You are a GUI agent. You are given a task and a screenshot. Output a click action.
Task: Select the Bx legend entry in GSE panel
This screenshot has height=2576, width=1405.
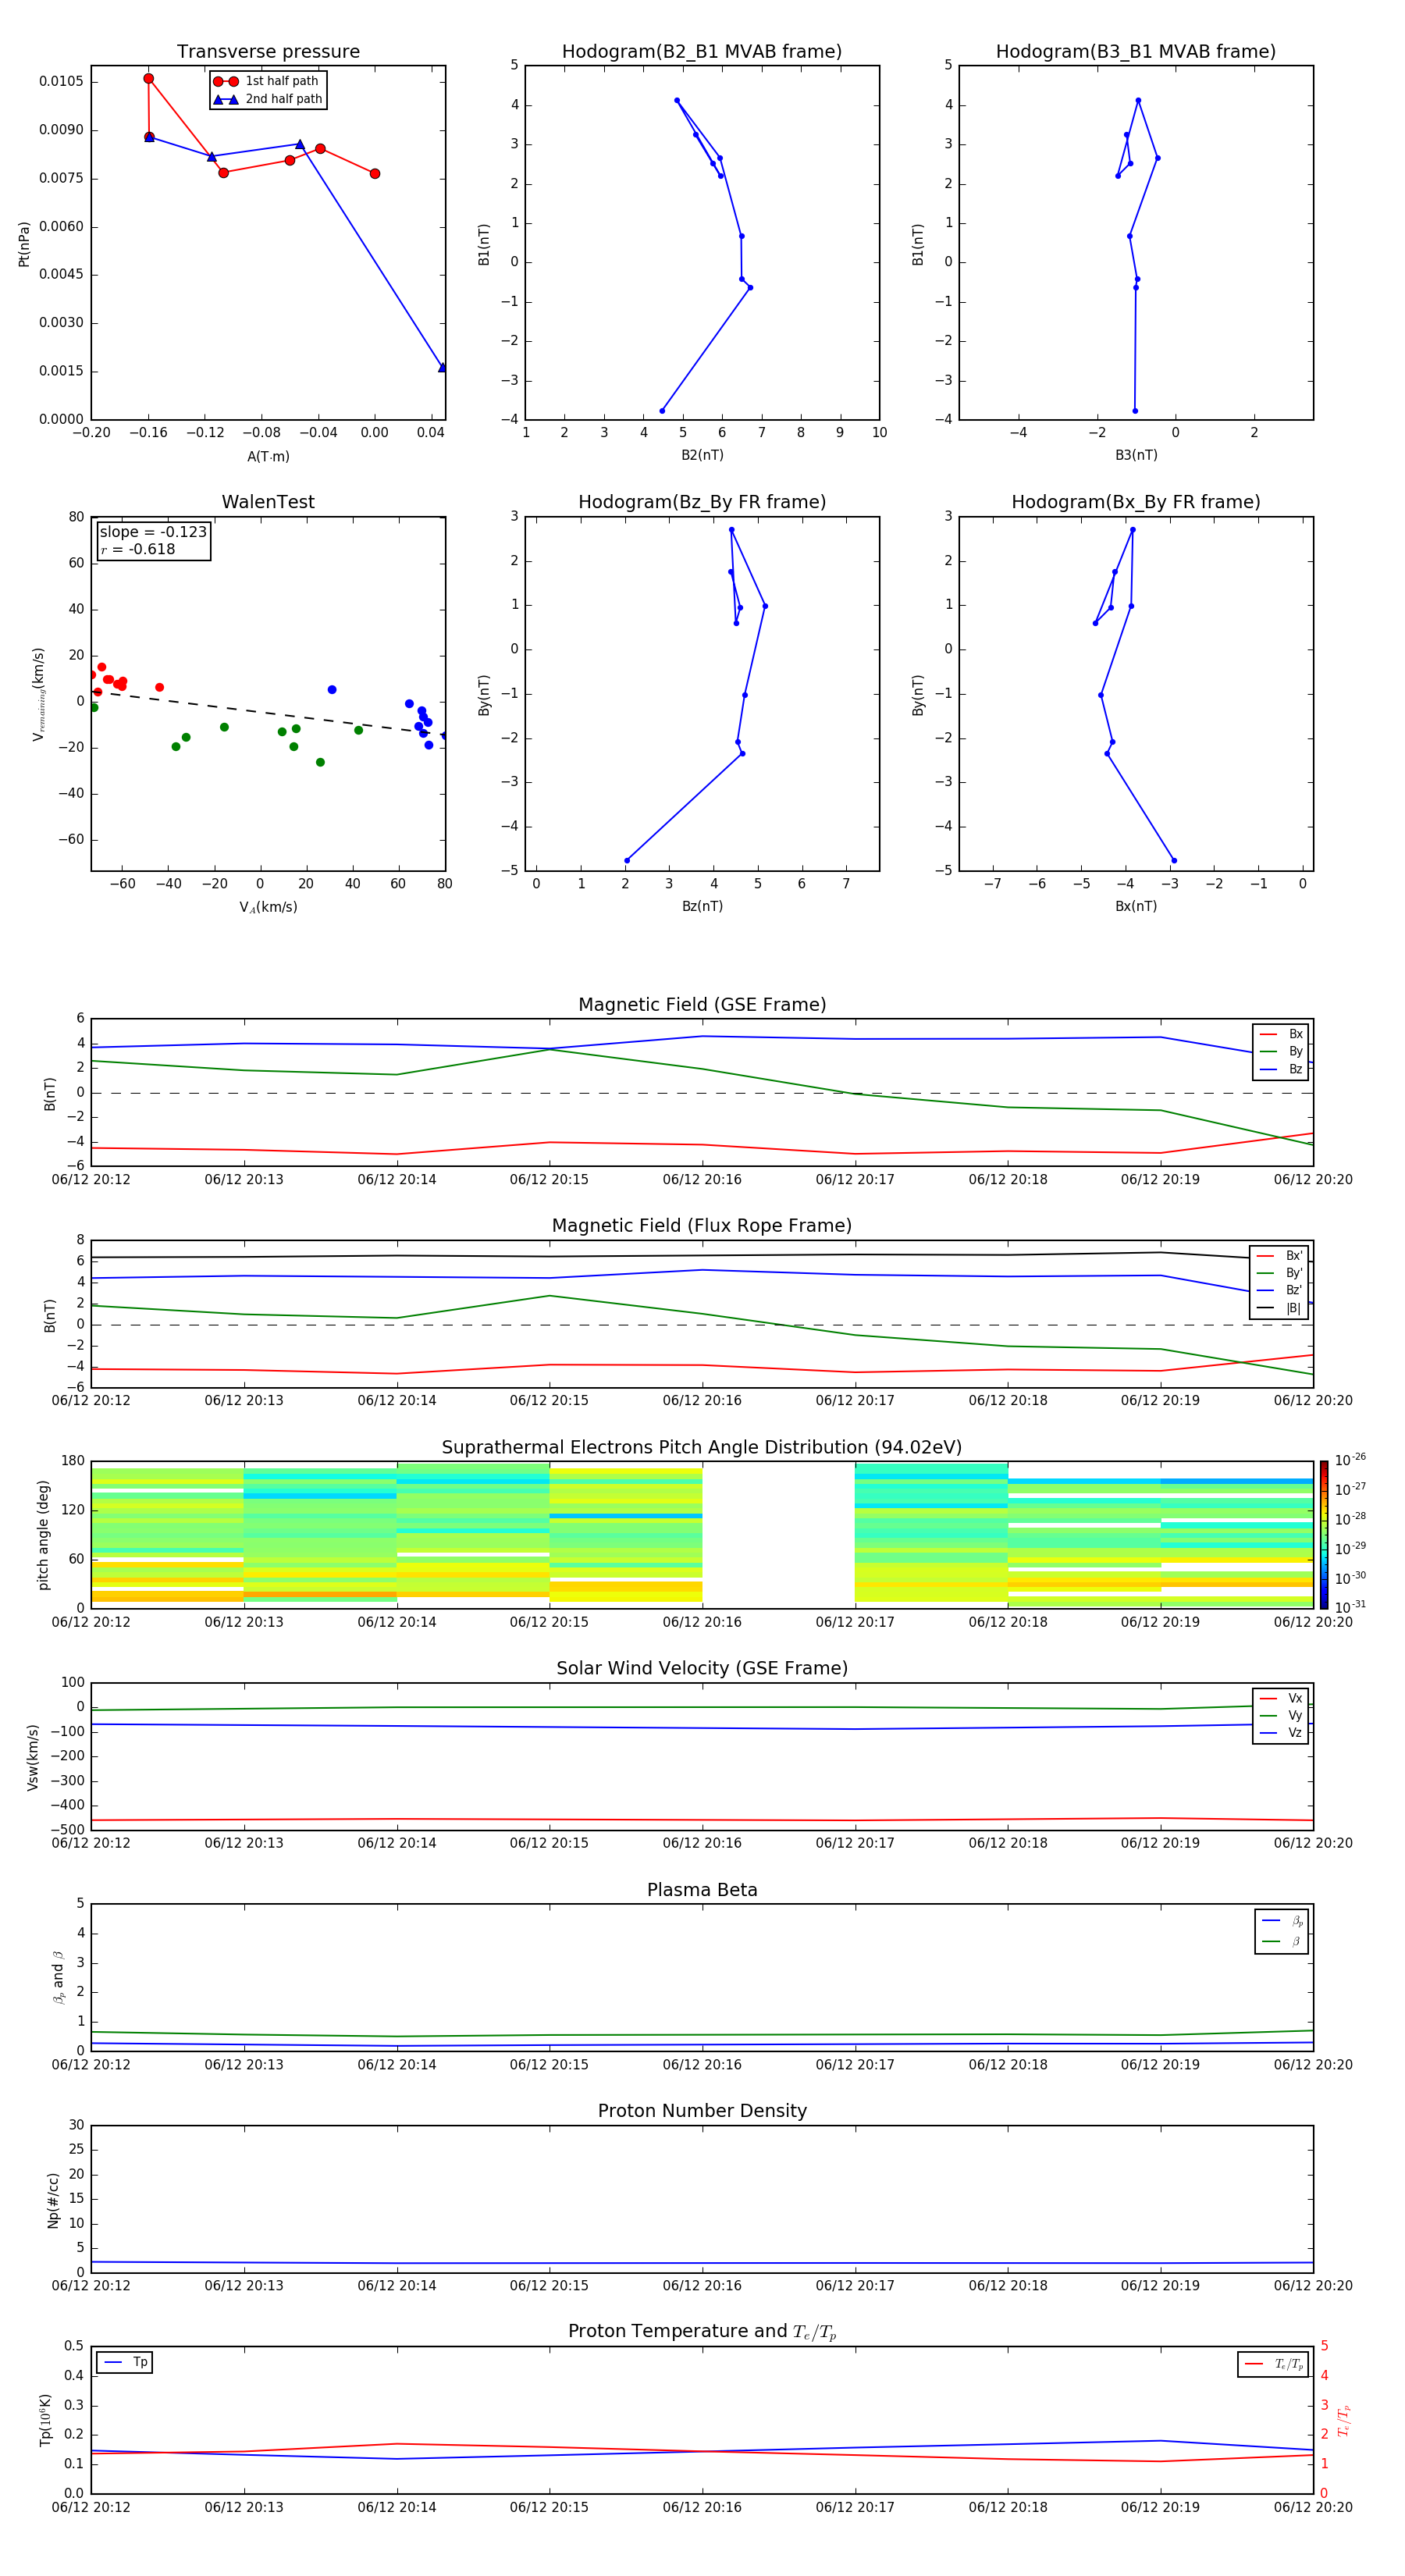pyautogui.click(x=1281, y=1034)
